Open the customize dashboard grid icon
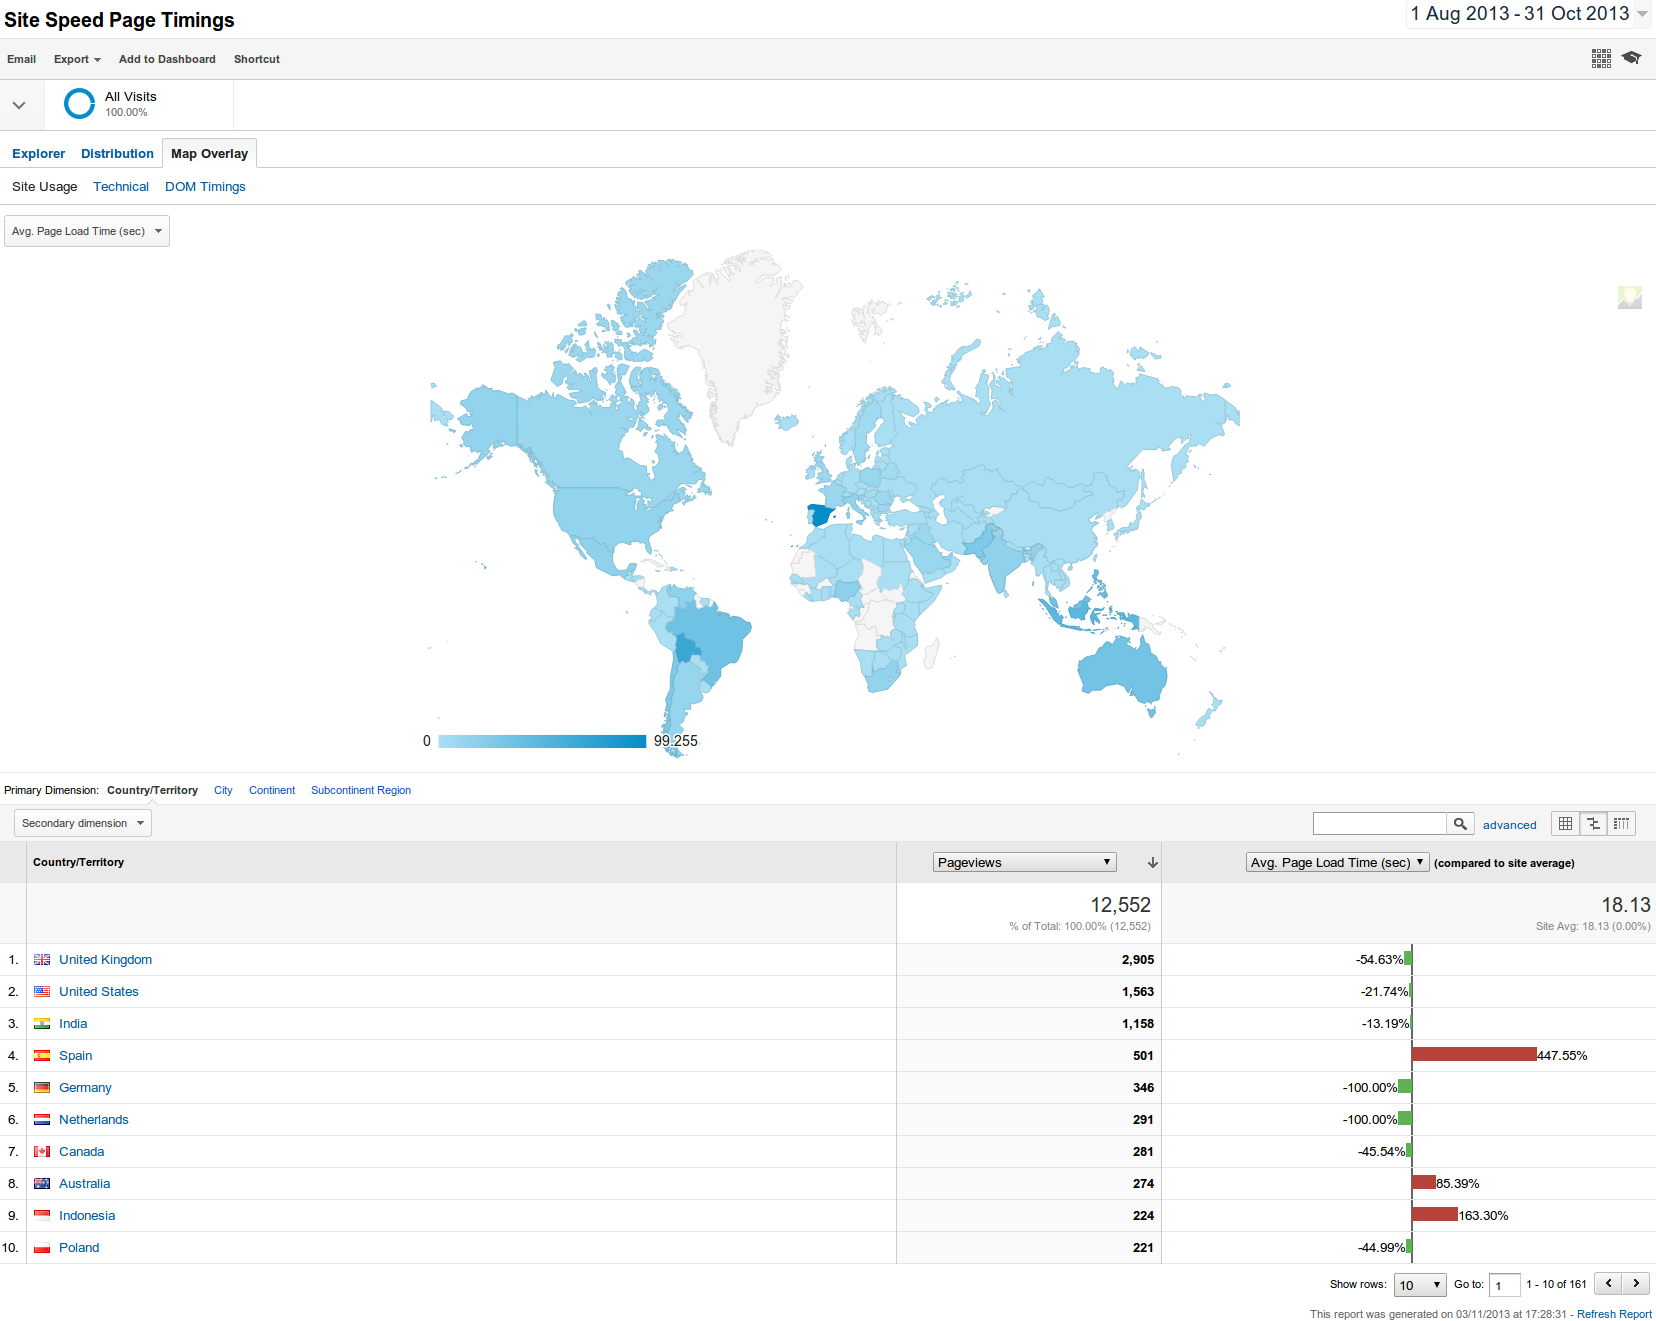This screenshot has width=1656, height=1321. [1600, 58]
